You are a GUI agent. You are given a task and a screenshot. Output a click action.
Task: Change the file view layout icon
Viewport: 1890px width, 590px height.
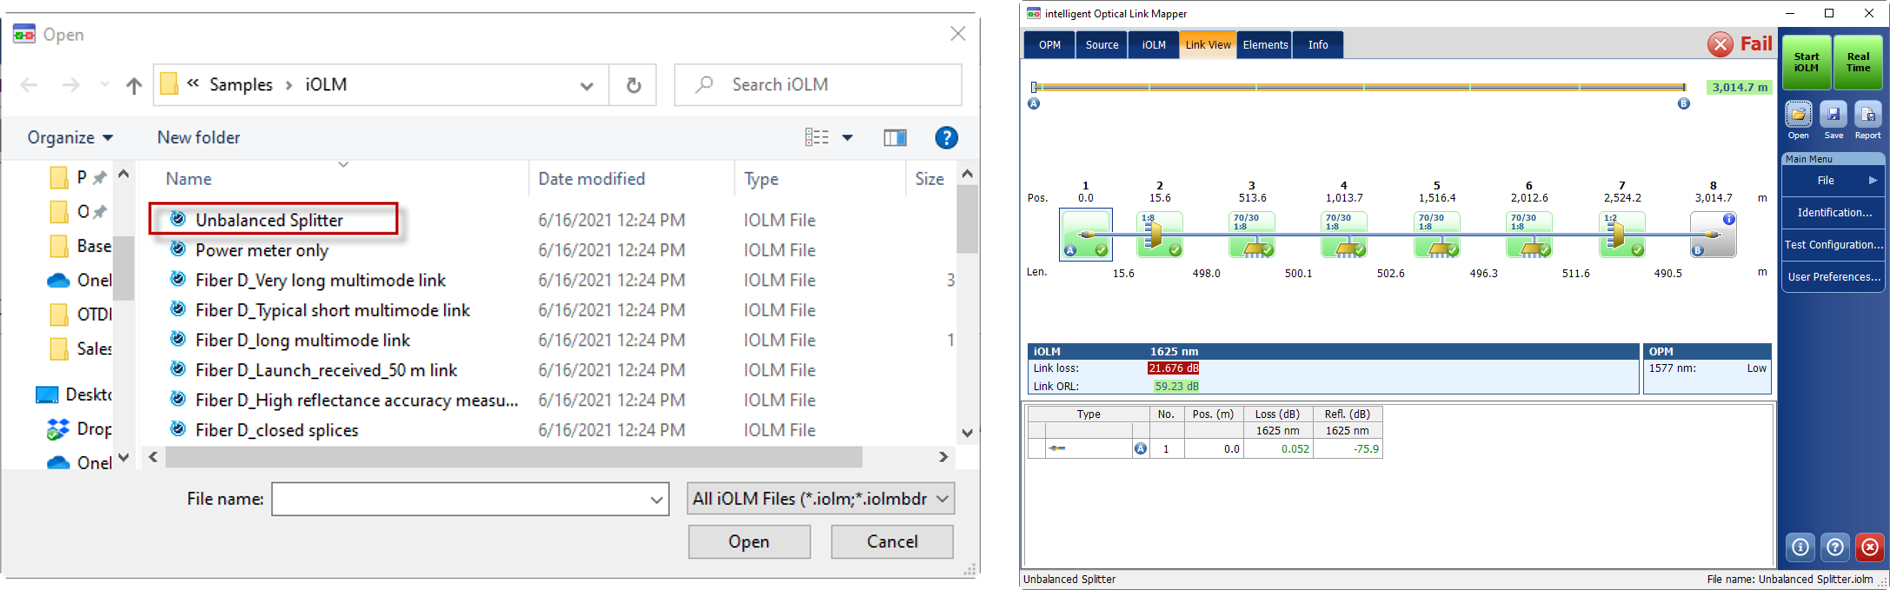(817, 138)
